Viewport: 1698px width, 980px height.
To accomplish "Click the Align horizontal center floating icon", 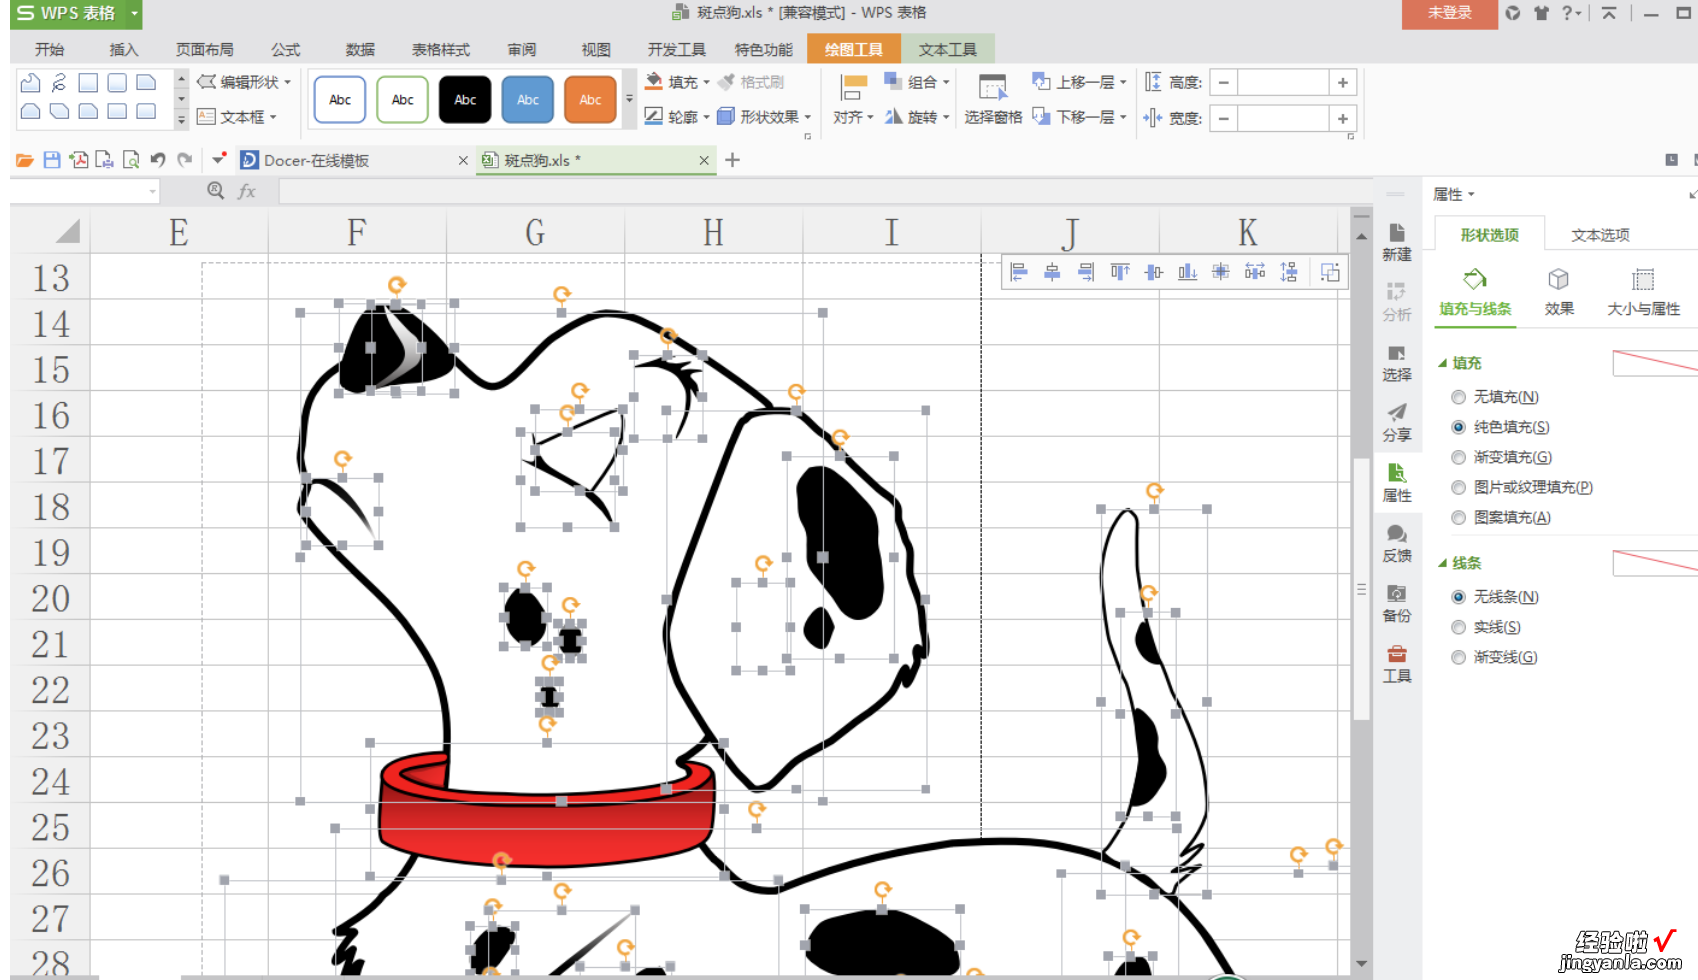I will coord(1052,272).
